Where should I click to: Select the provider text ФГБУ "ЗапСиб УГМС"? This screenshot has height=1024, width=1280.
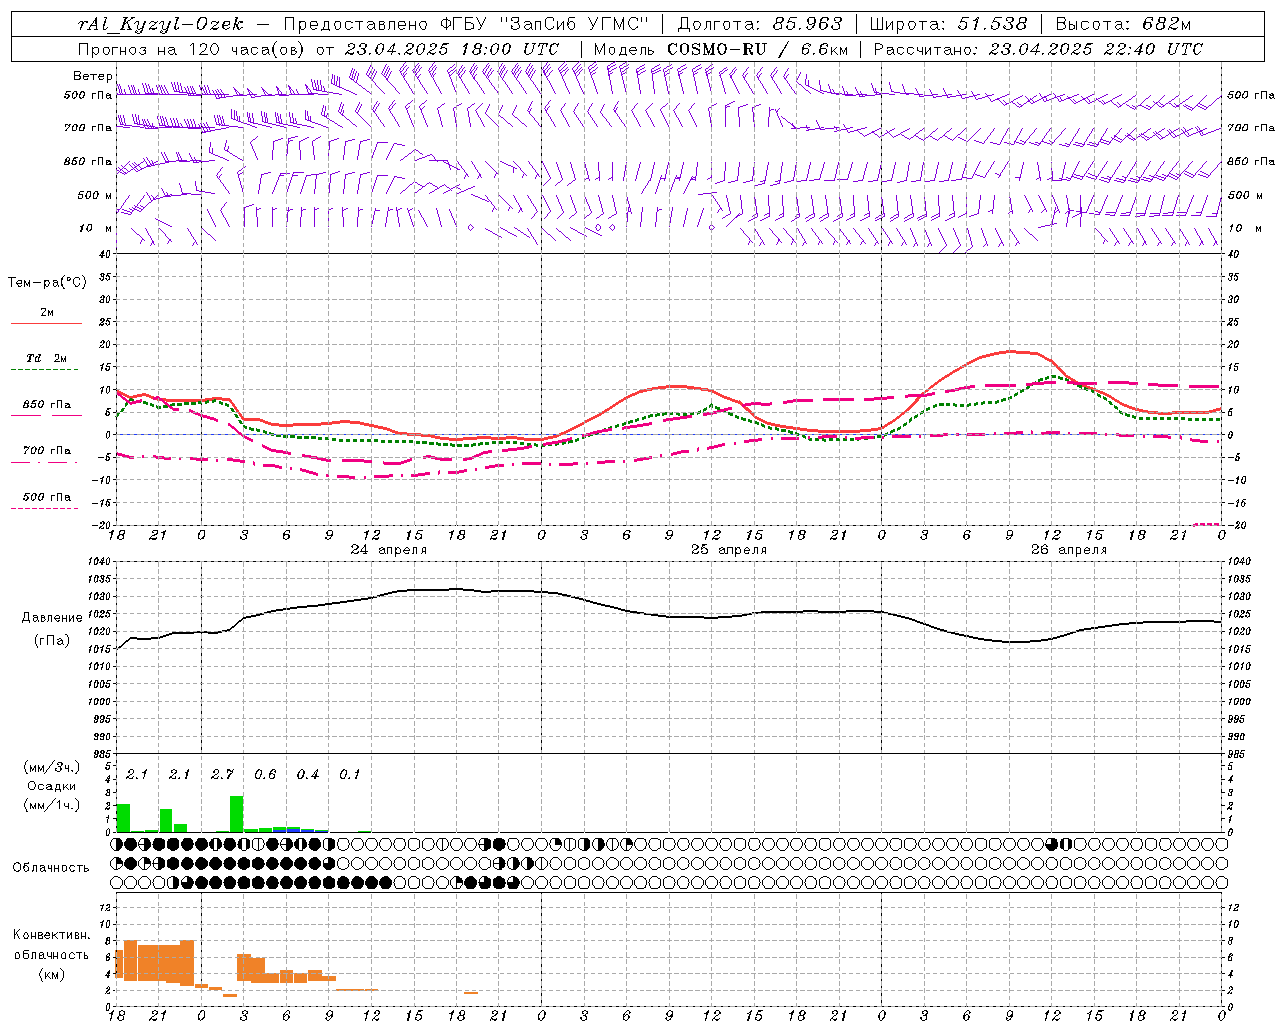(x=544, y=24)
